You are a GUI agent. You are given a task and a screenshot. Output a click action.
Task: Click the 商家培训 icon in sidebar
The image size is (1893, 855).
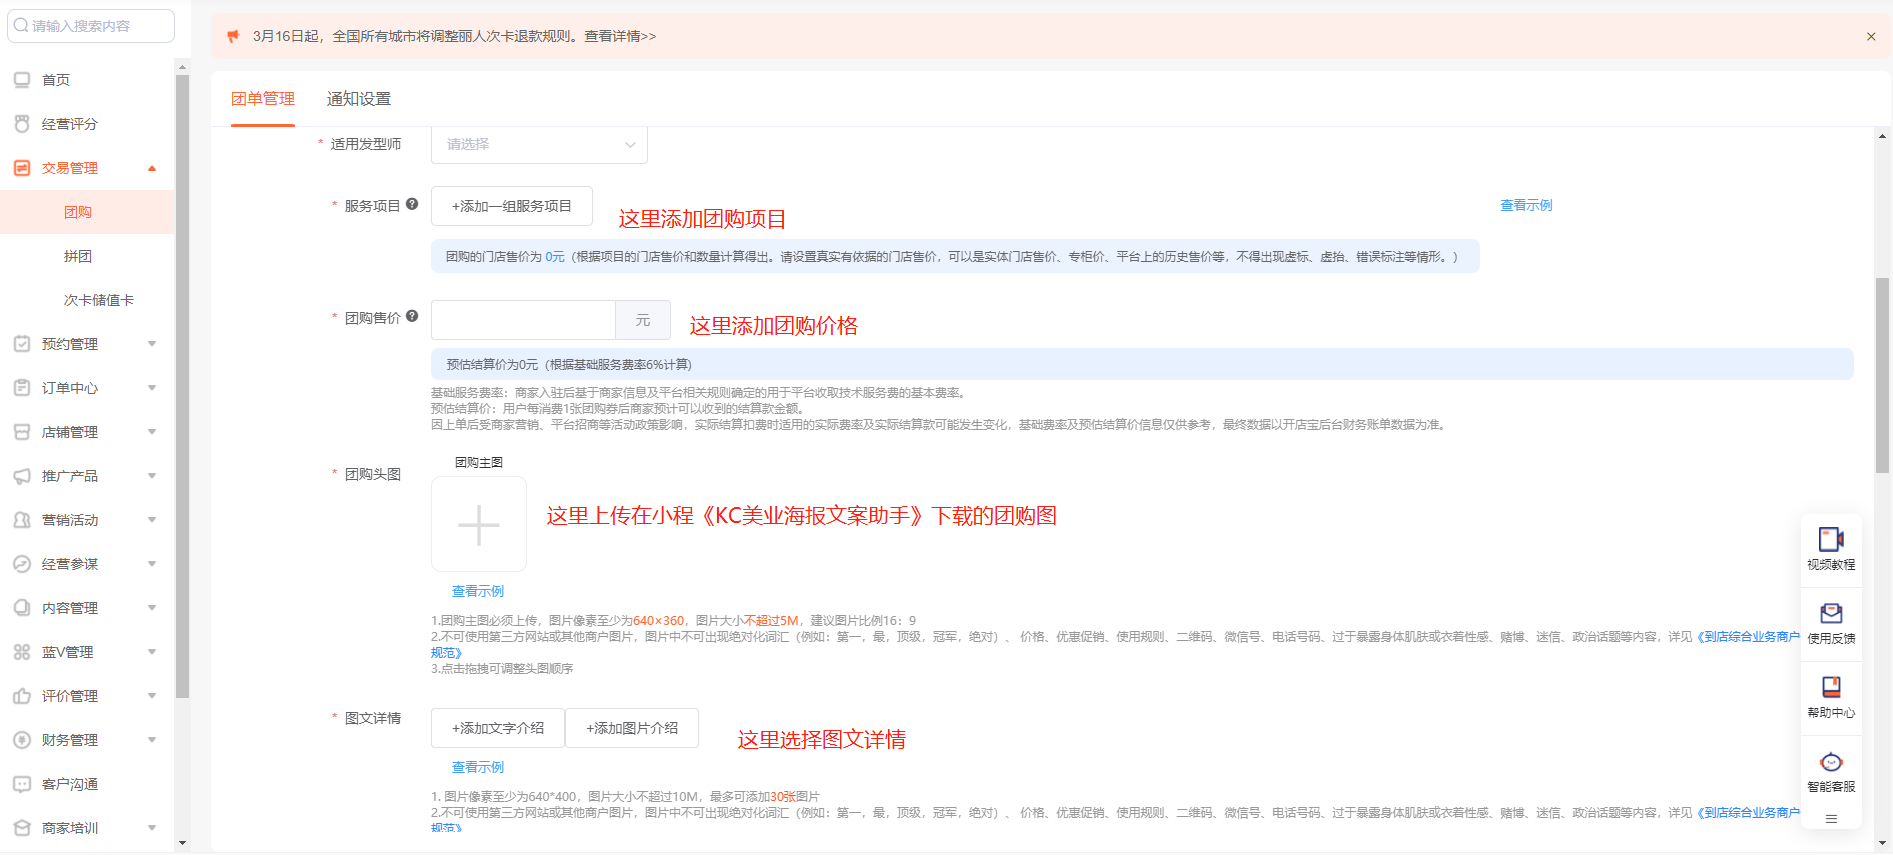(x=22, y=828)
